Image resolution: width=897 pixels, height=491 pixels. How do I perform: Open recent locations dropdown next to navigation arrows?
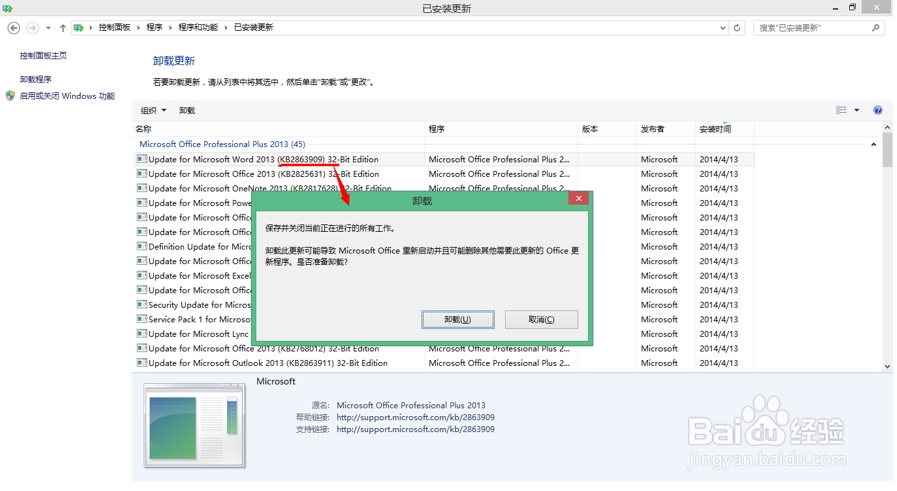(48, 27)
